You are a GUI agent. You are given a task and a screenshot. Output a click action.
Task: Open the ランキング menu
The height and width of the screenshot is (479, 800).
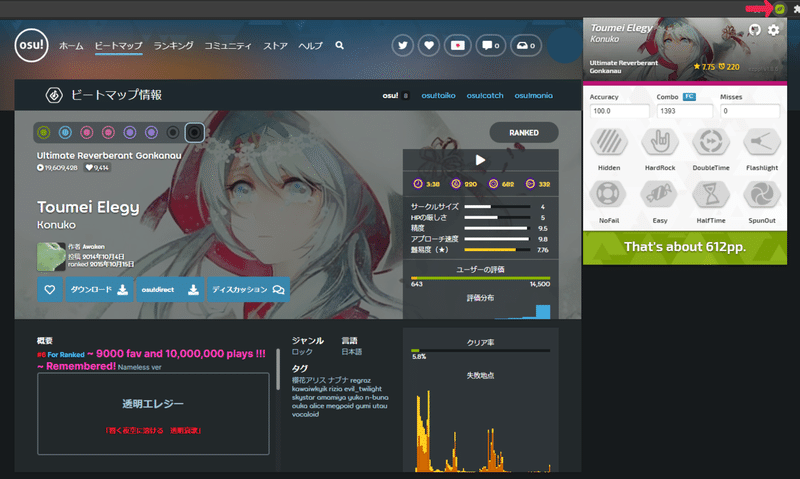coord(173,45)
